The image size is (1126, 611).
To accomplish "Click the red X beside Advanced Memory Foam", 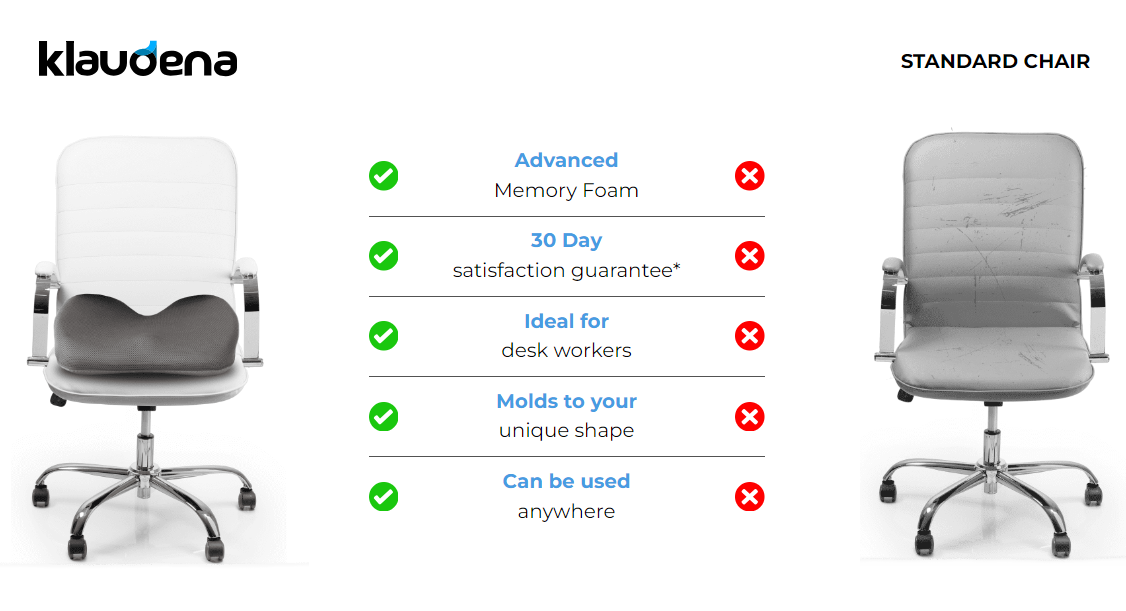I will click(x=749, y=176).
